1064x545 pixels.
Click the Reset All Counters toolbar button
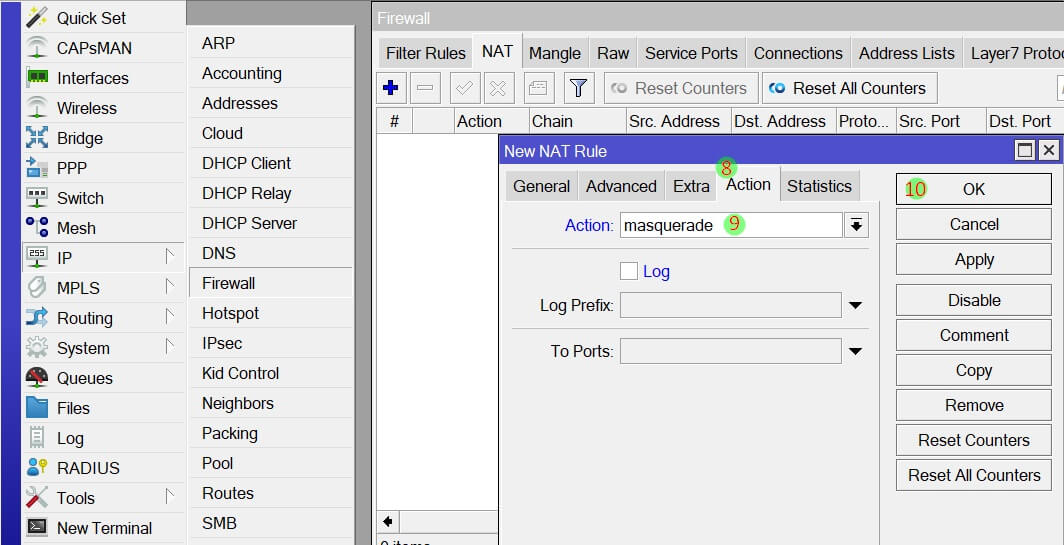[x=849, y=88]
